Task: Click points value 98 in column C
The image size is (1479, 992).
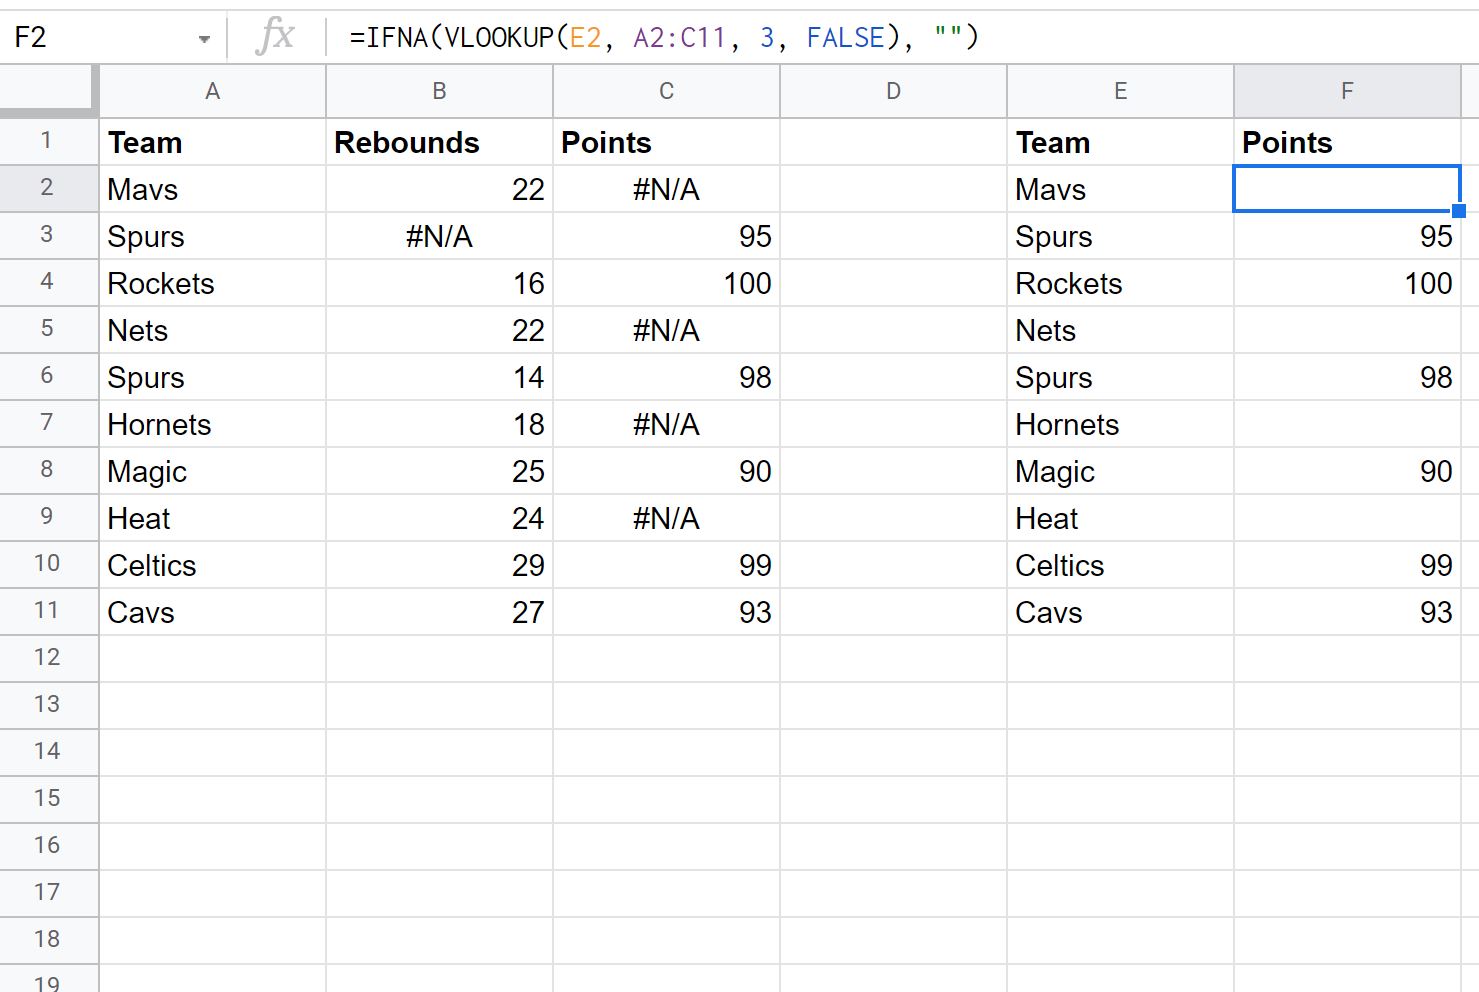Action: coord(755,378)
